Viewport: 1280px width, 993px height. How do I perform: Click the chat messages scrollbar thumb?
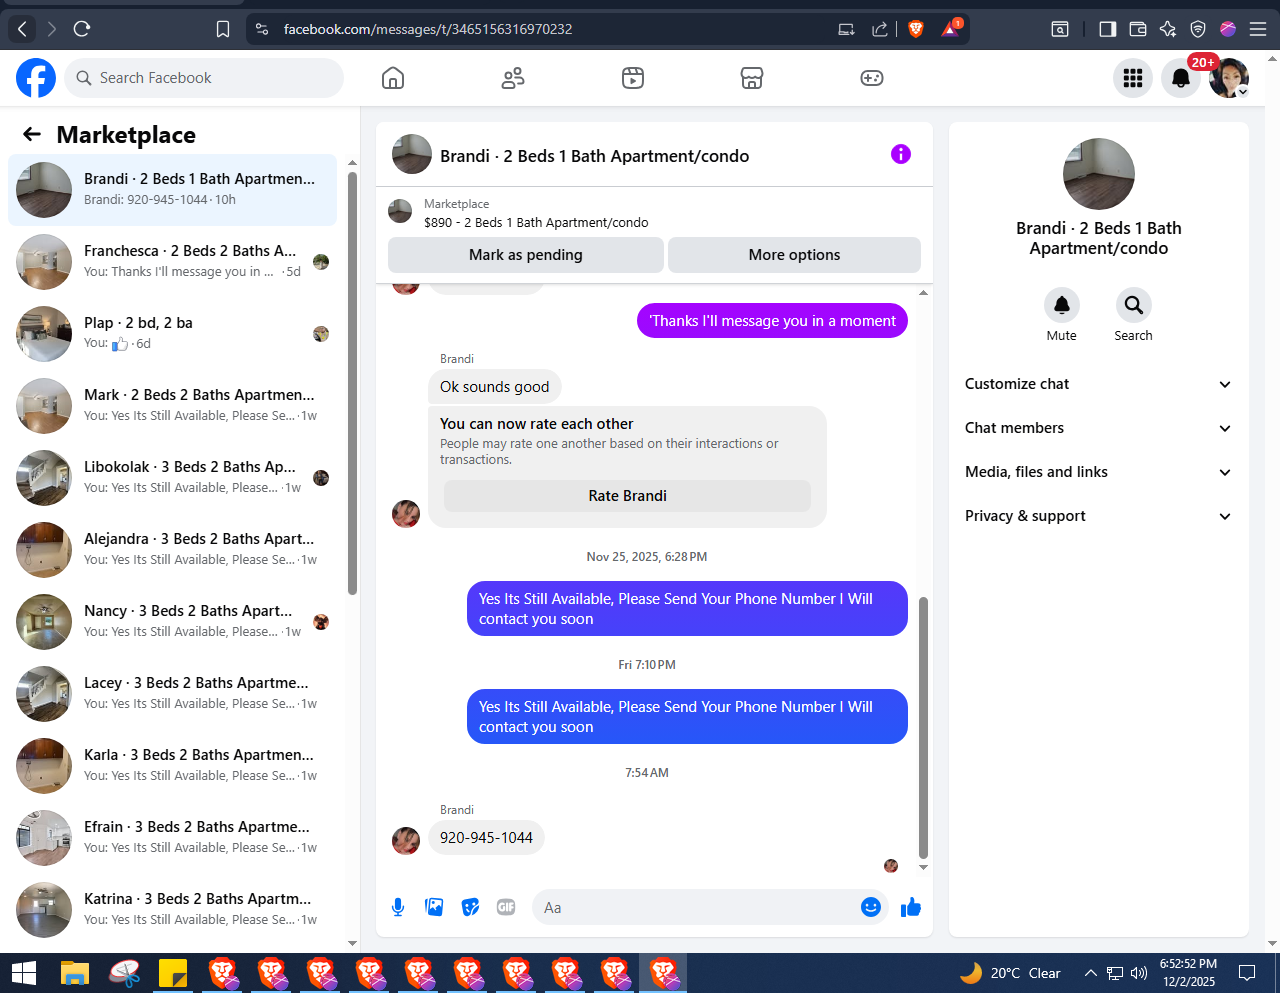(x=923, y=728)
